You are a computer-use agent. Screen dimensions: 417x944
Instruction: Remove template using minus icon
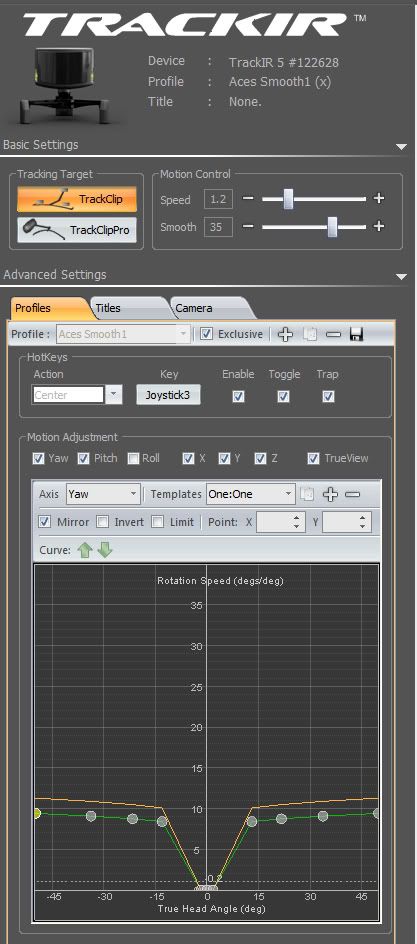click(353, 494)
